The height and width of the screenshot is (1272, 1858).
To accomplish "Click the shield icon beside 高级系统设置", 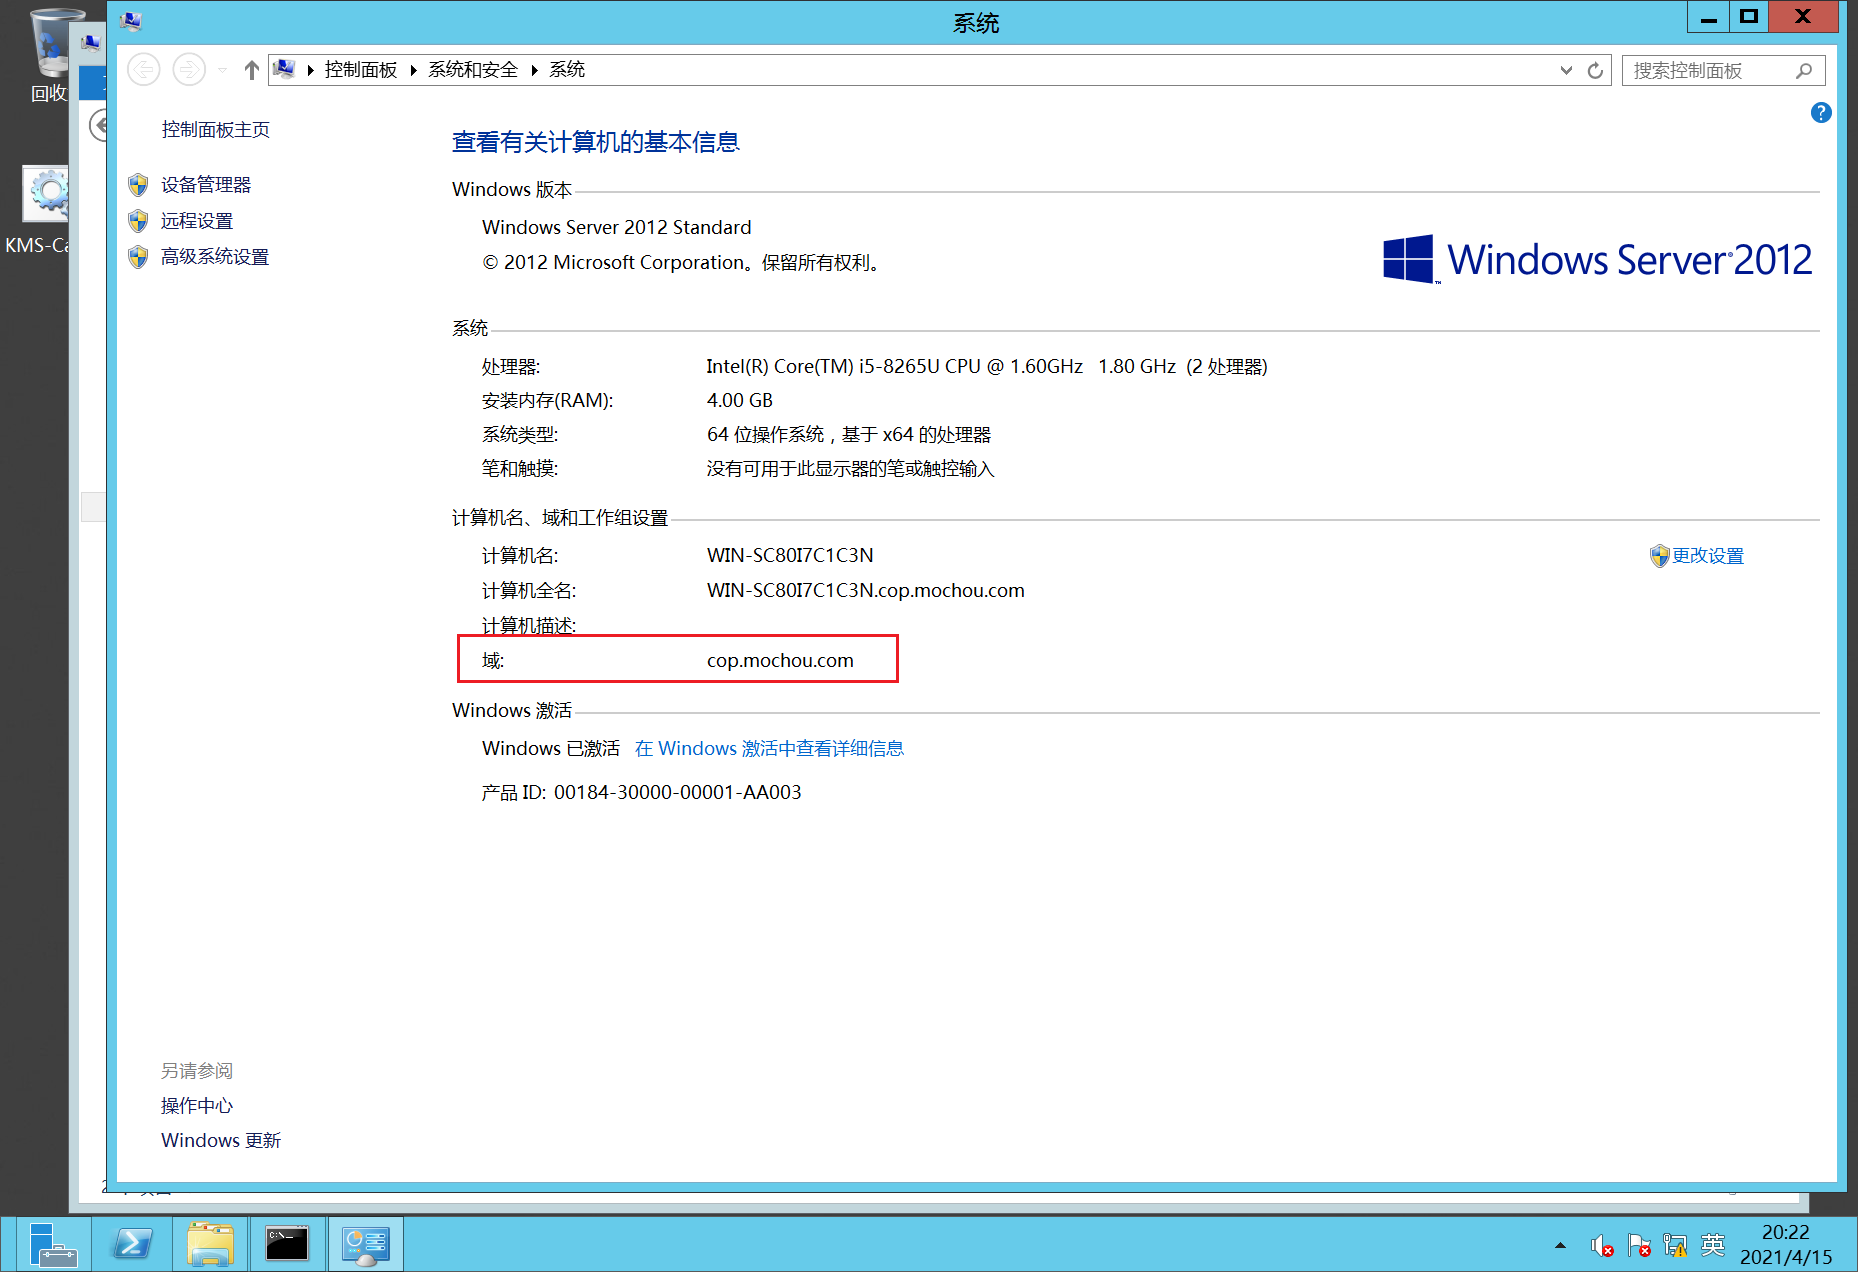I will point(138,257).
